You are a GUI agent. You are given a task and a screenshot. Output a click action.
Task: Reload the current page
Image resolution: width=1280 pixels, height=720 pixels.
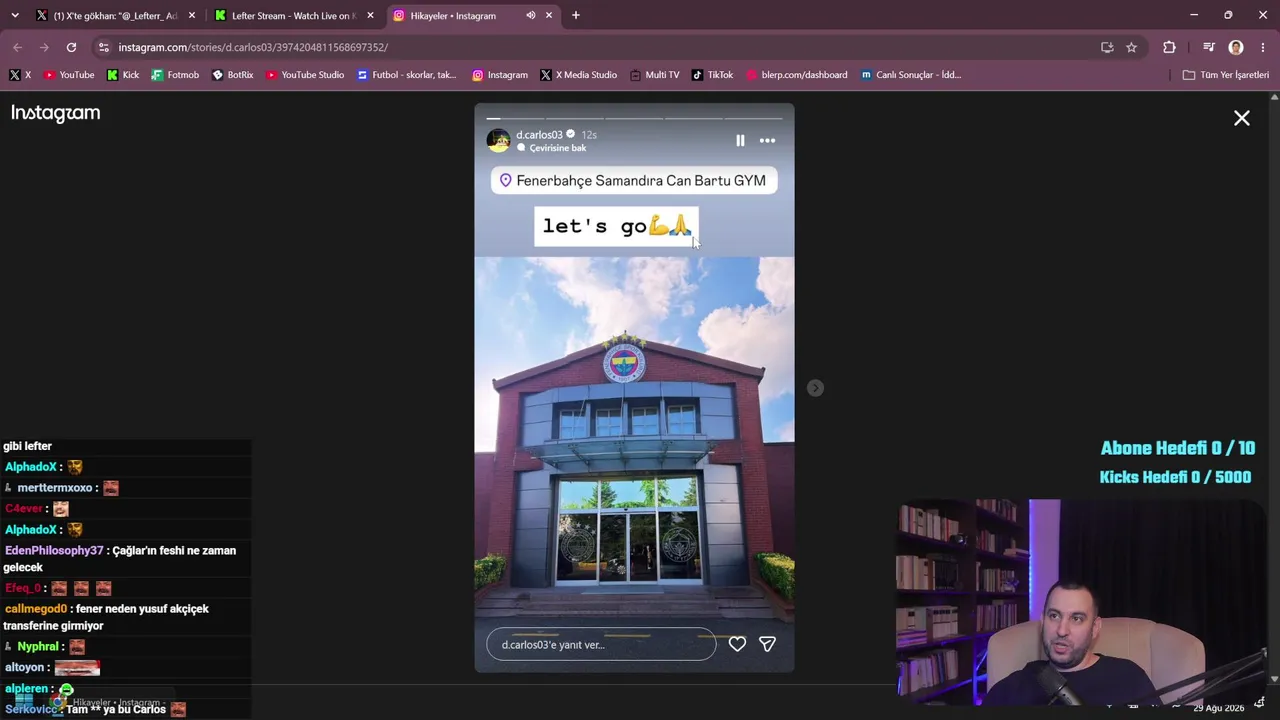point(71,47)
